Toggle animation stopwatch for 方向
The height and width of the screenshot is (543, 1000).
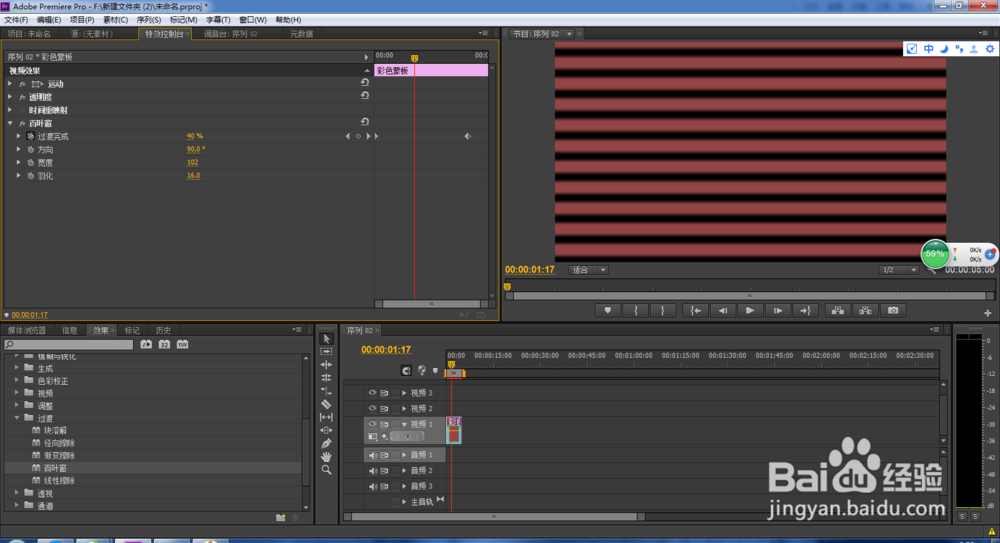[31, 149]
